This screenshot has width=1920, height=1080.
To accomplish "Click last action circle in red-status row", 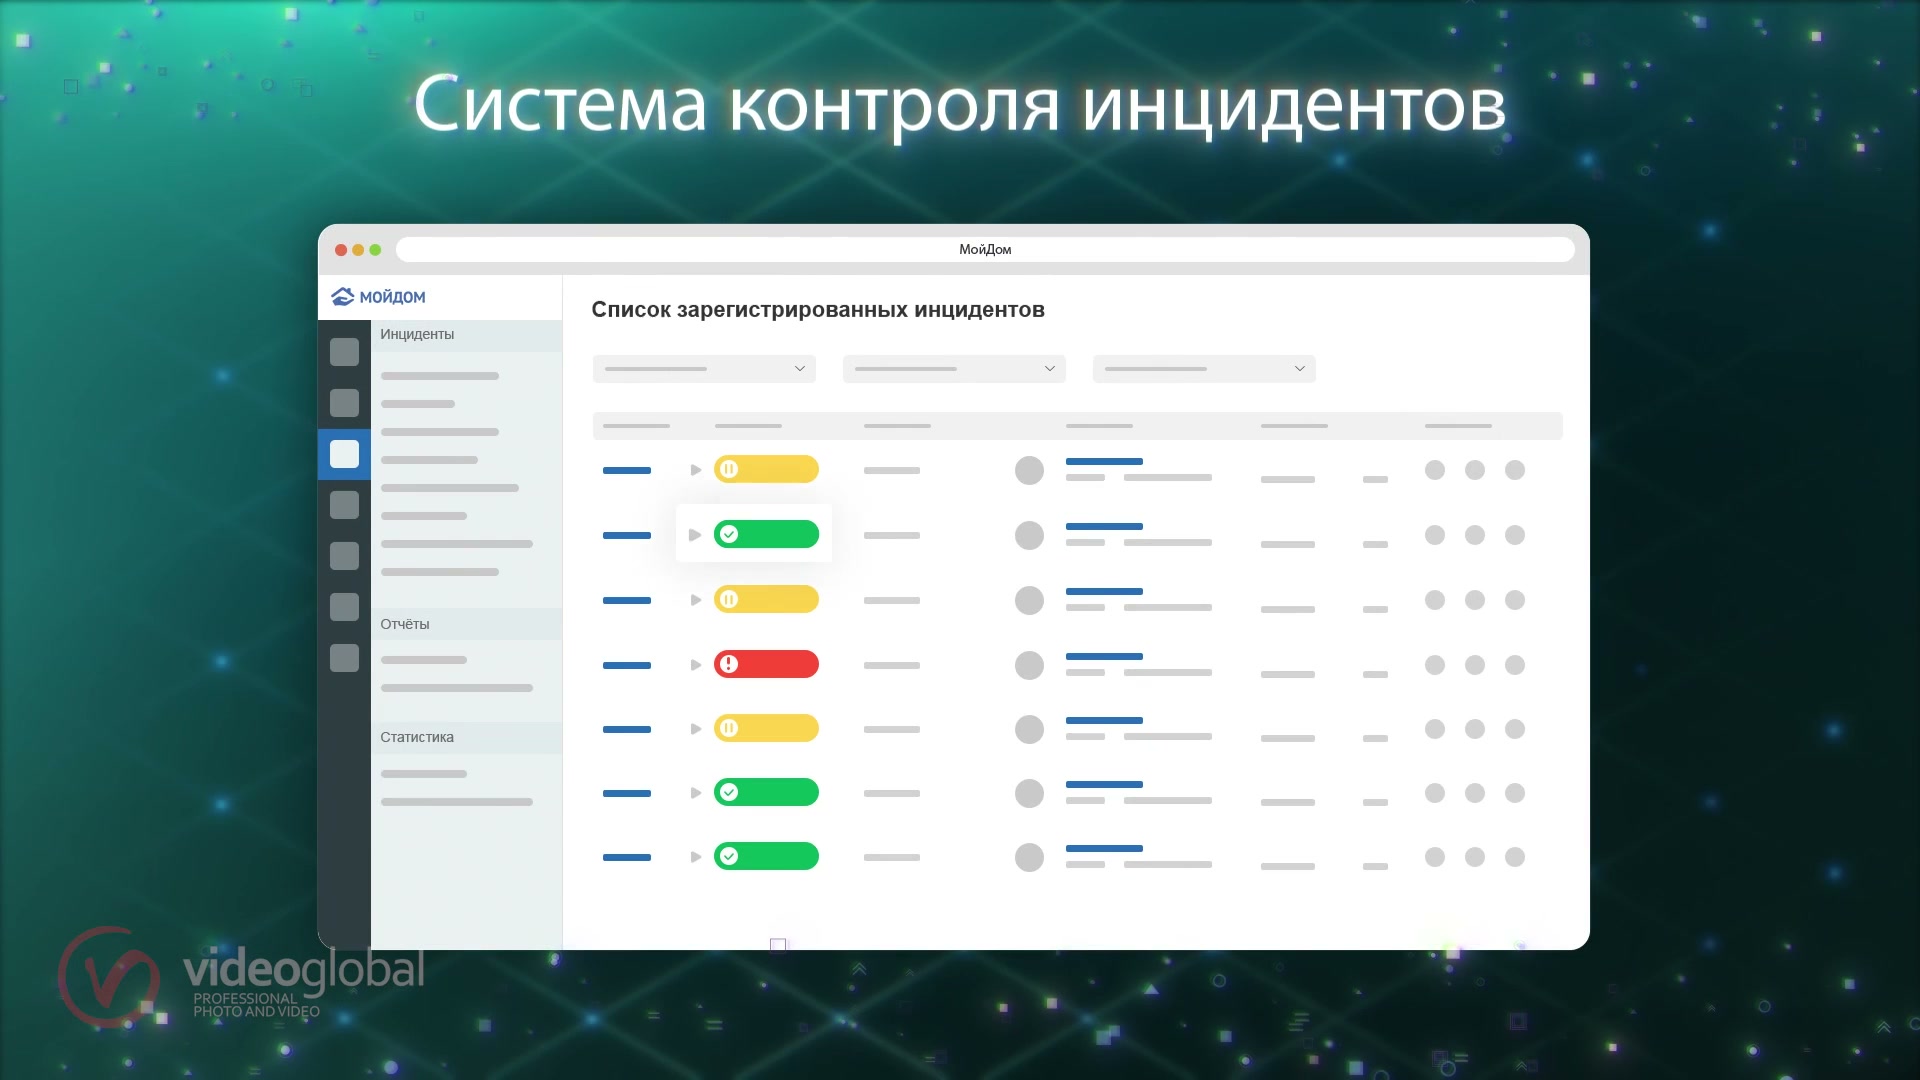I will coord(1515,665).
